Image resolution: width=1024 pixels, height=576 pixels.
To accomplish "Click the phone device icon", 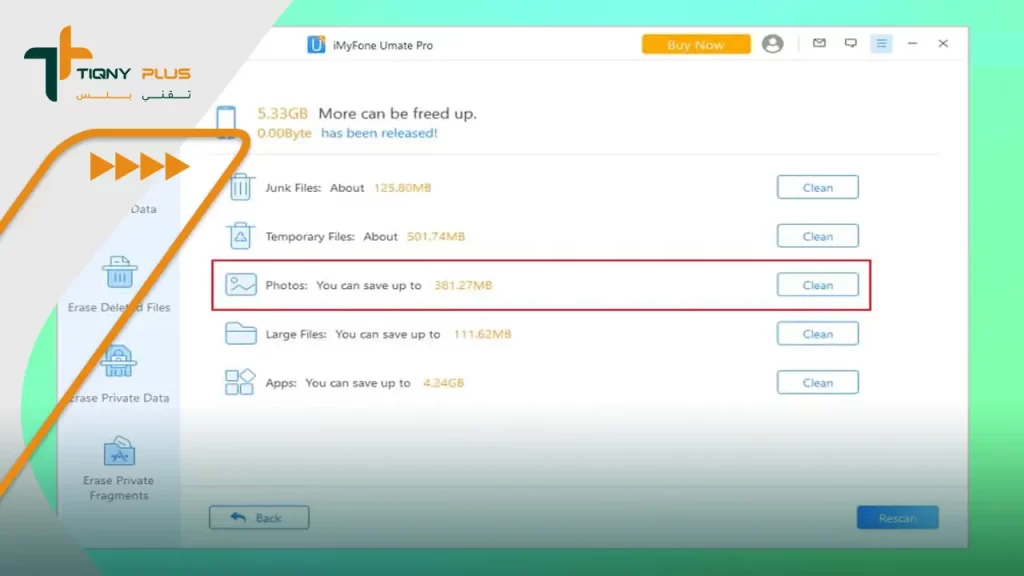I will 226,122.
